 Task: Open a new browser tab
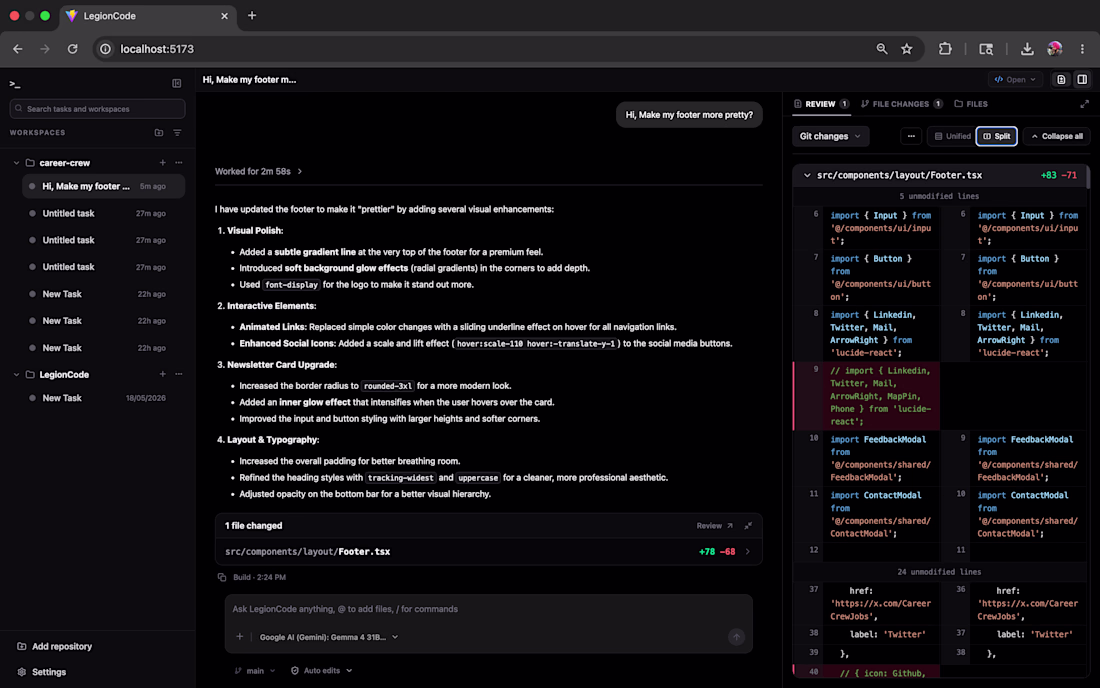pos(252,15)
